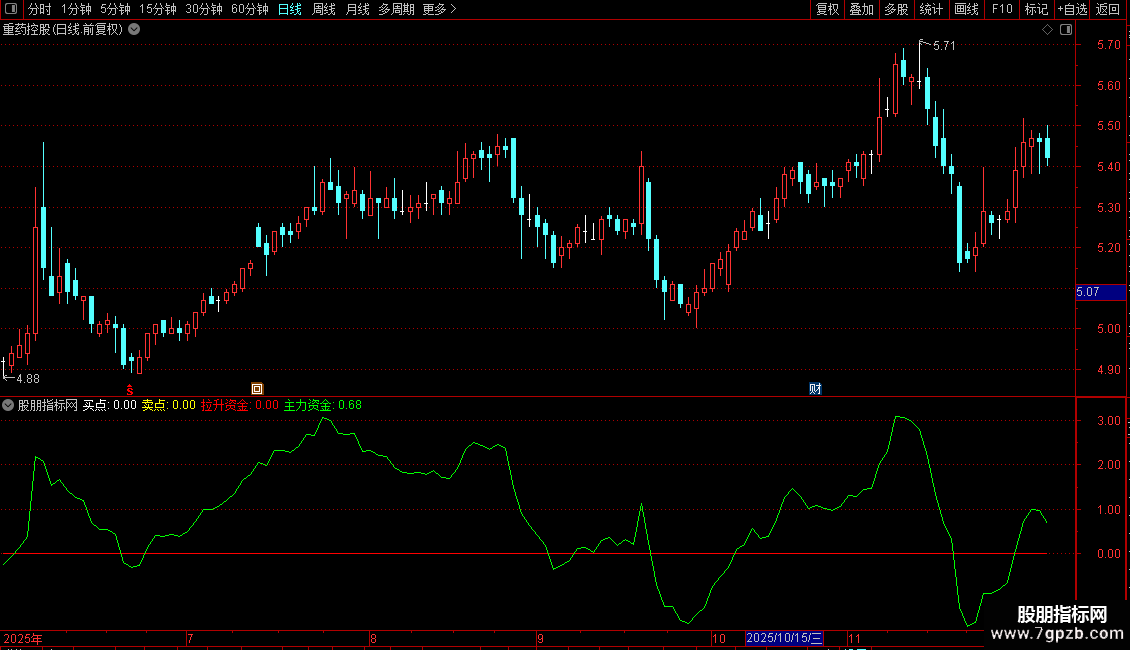The height and width of the screenshot is (650, 1130).
Task: Open the orange announcement marker icon
Action: tap(257, 389)
